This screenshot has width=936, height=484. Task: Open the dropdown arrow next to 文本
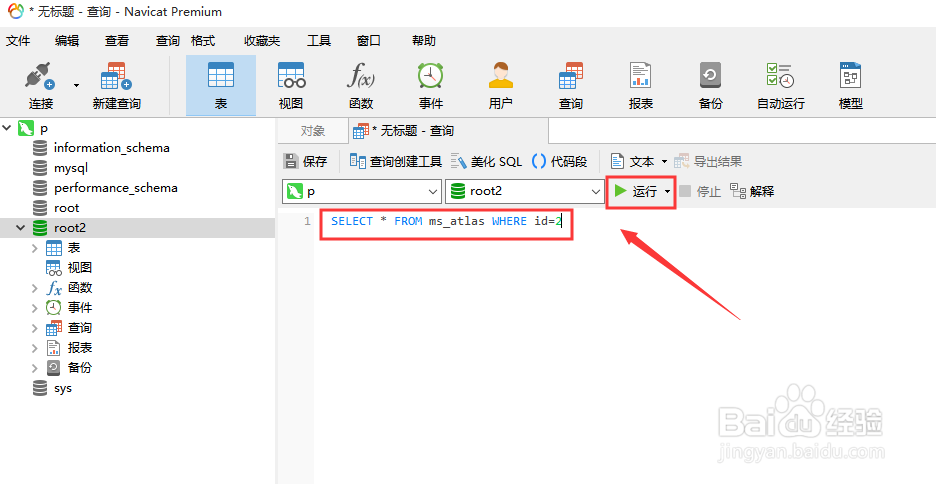664,162
